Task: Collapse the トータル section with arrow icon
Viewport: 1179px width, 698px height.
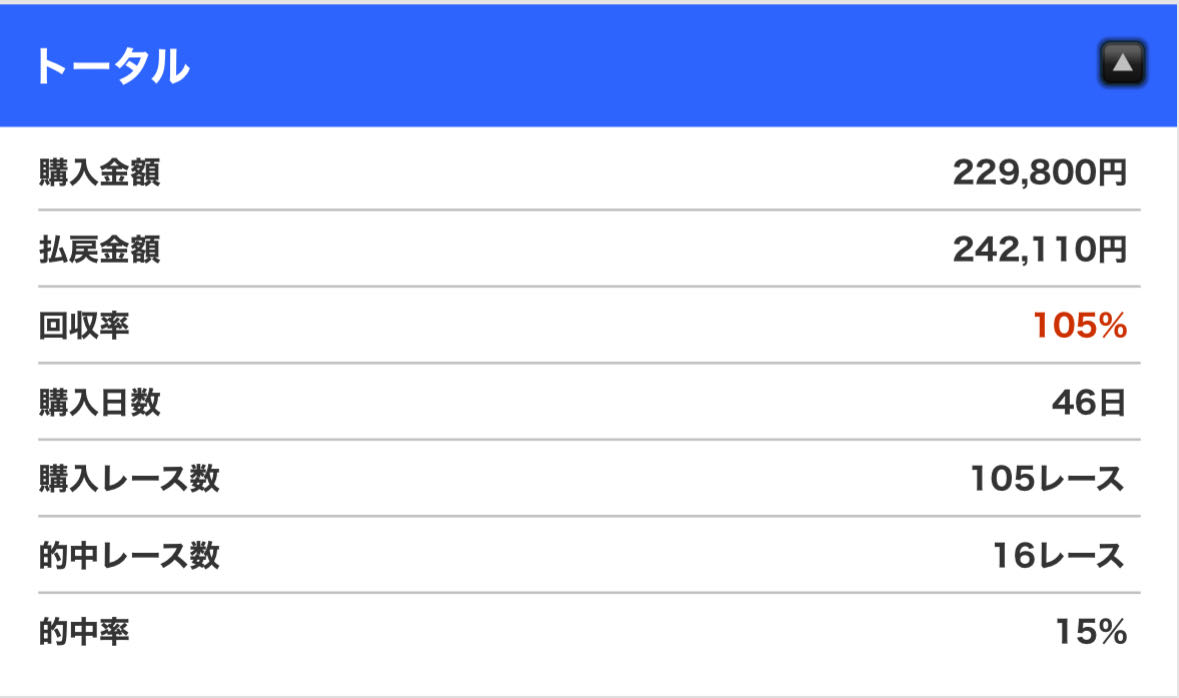Action: click(1122, 65)
